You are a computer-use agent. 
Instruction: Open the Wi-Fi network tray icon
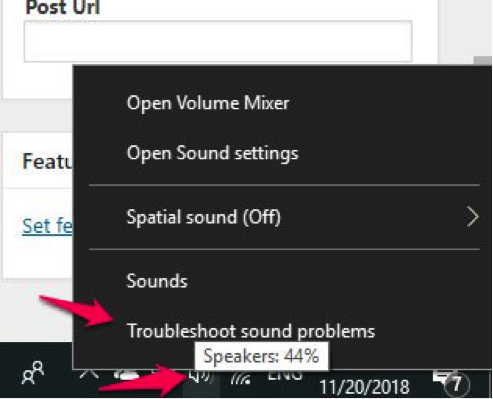pos(241,378)
